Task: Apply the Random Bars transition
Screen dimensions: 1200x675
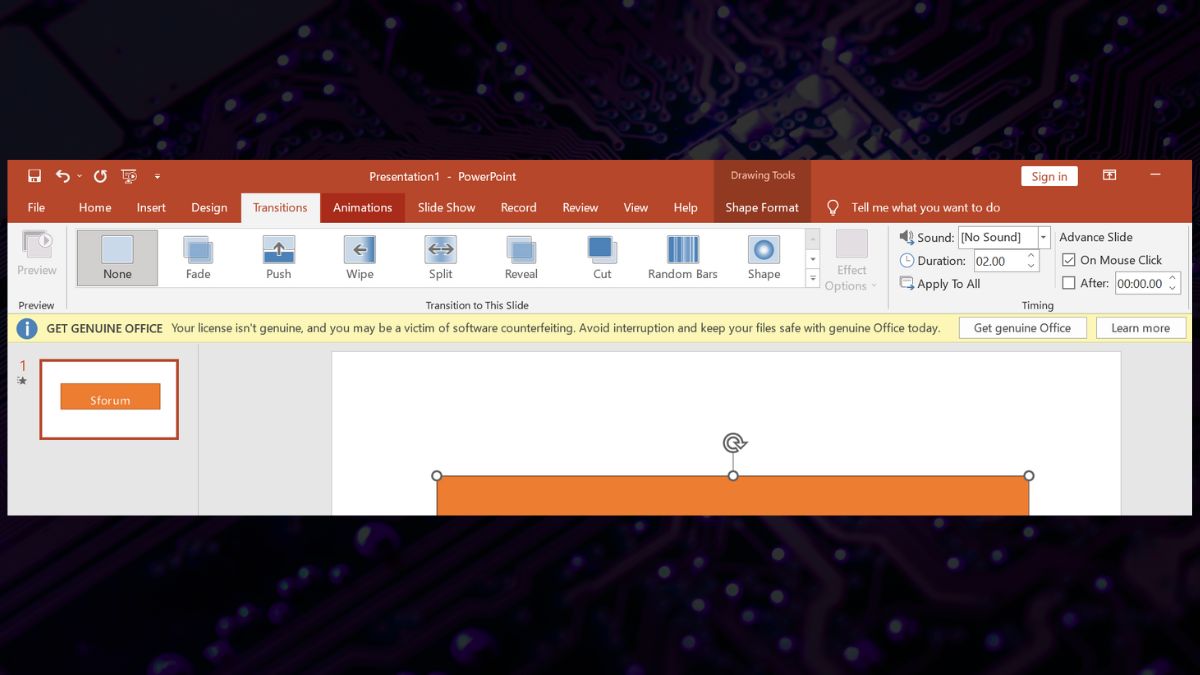Action: coord(683,258)
